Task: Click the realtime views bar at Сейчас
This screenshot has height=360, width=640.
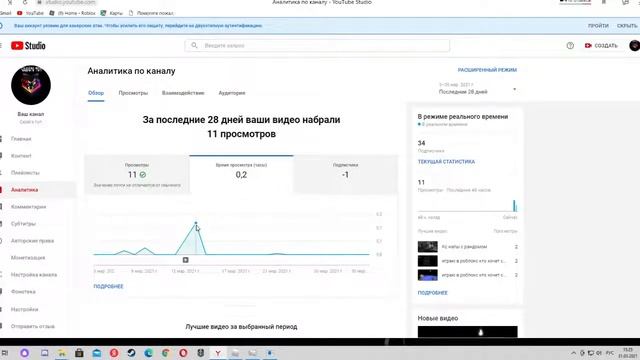Action: coord(514,206)
